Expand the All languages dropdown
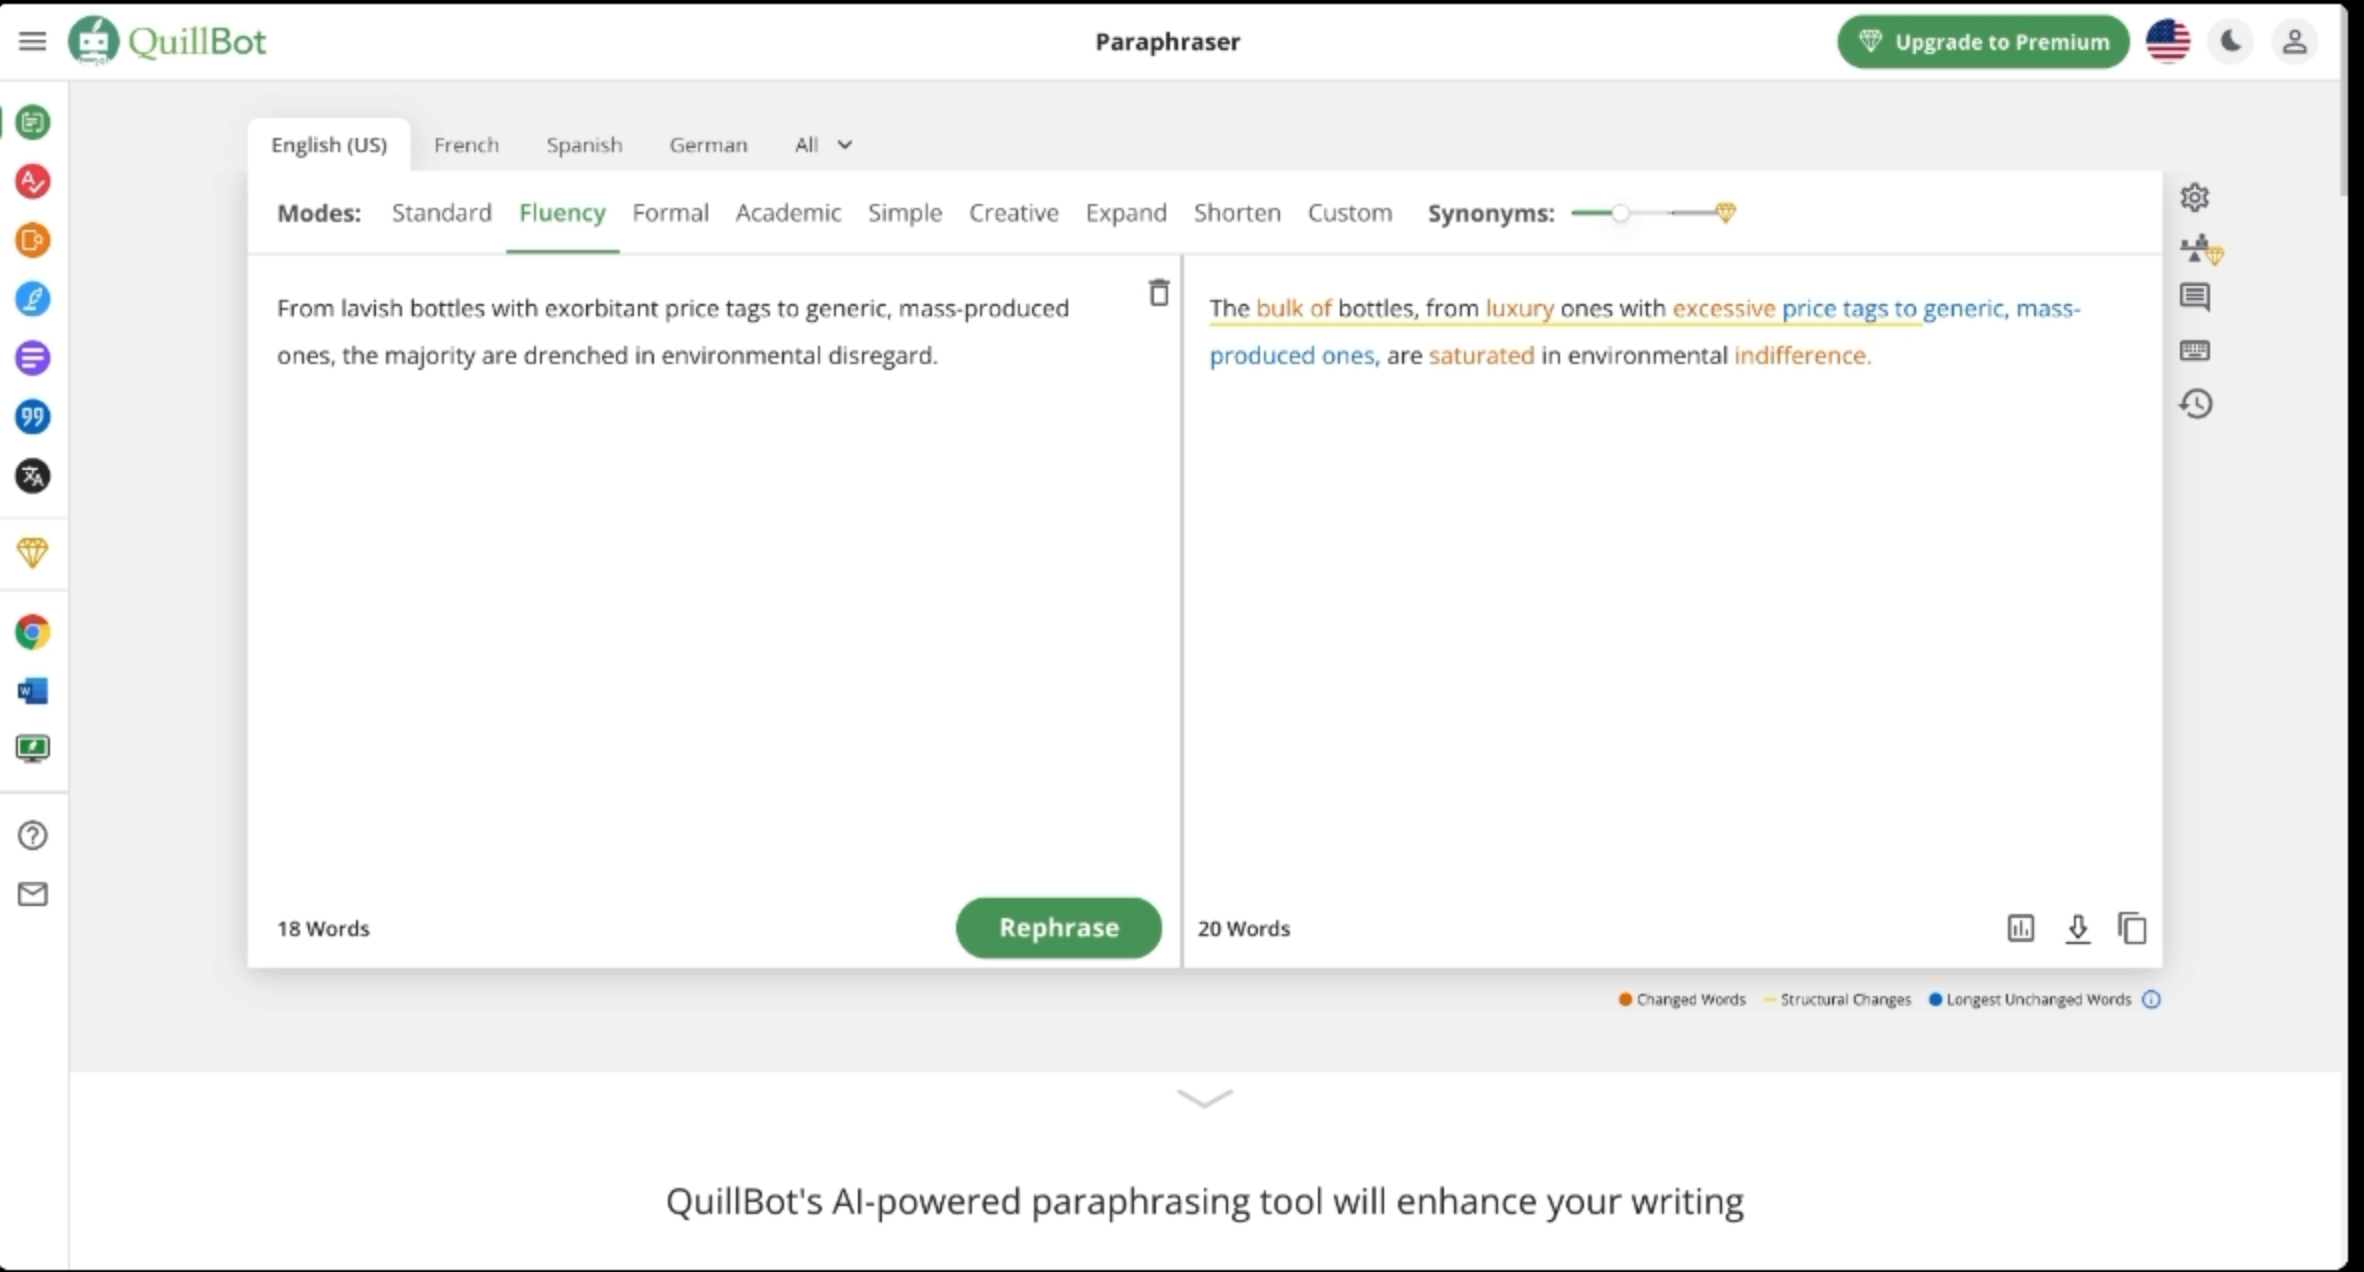The height and width of the screenshot is (1272, 2364). [823, 145]
